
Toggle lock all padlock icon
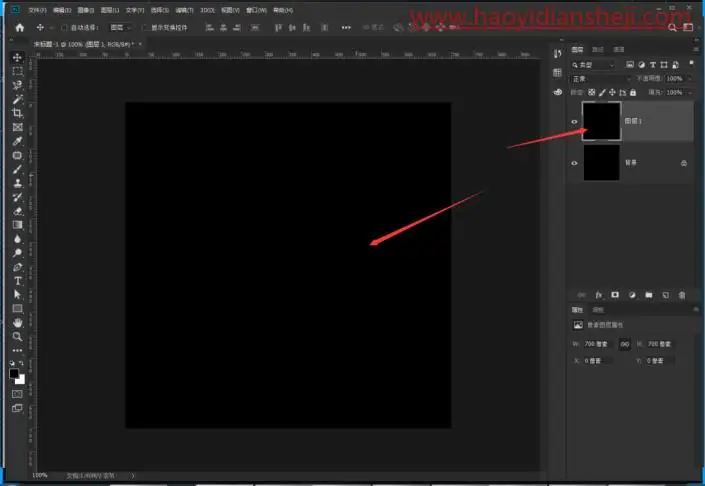tap(633, 92)
